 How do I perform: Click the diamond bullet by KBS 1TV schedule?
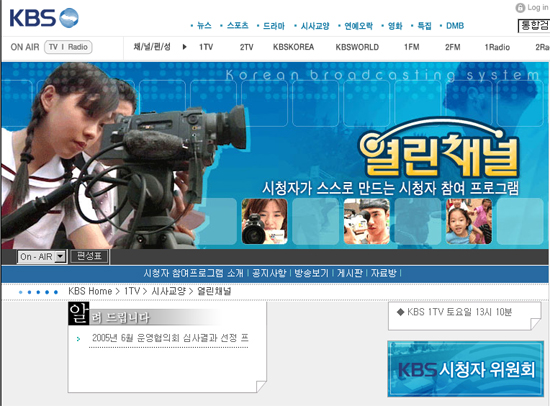[x=400, y=312]
